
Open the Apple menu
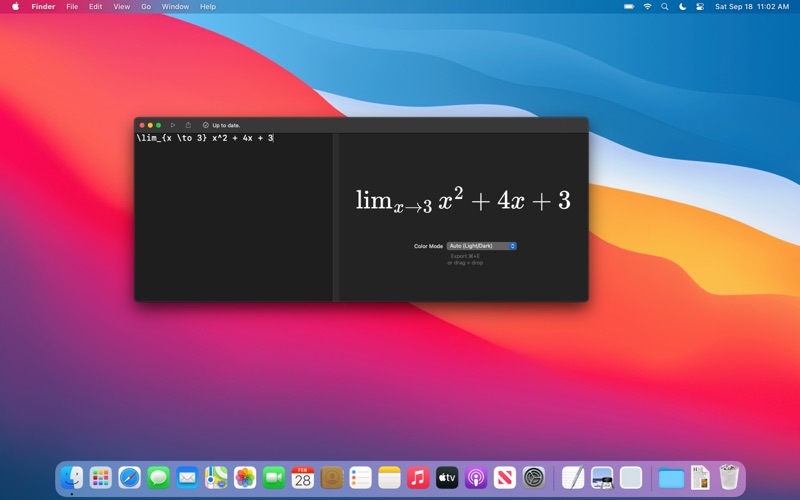(15, 7)
